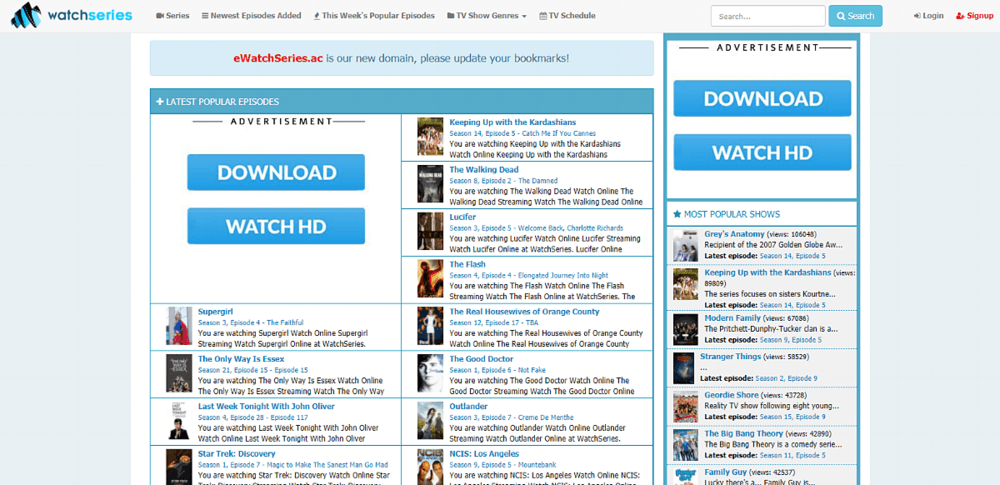Click Keeping Up with the Kardashians episode thumbnail
Viewport: 1000px width, 485px height.
coord(430,136)
